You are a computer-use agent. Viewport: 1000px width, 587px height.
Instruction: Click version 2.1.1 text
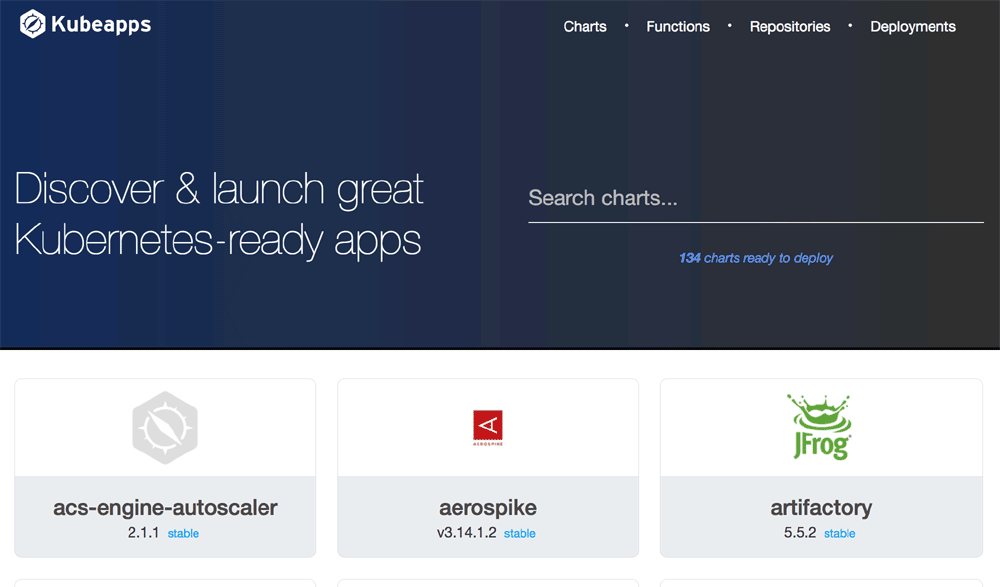(143, 533)
